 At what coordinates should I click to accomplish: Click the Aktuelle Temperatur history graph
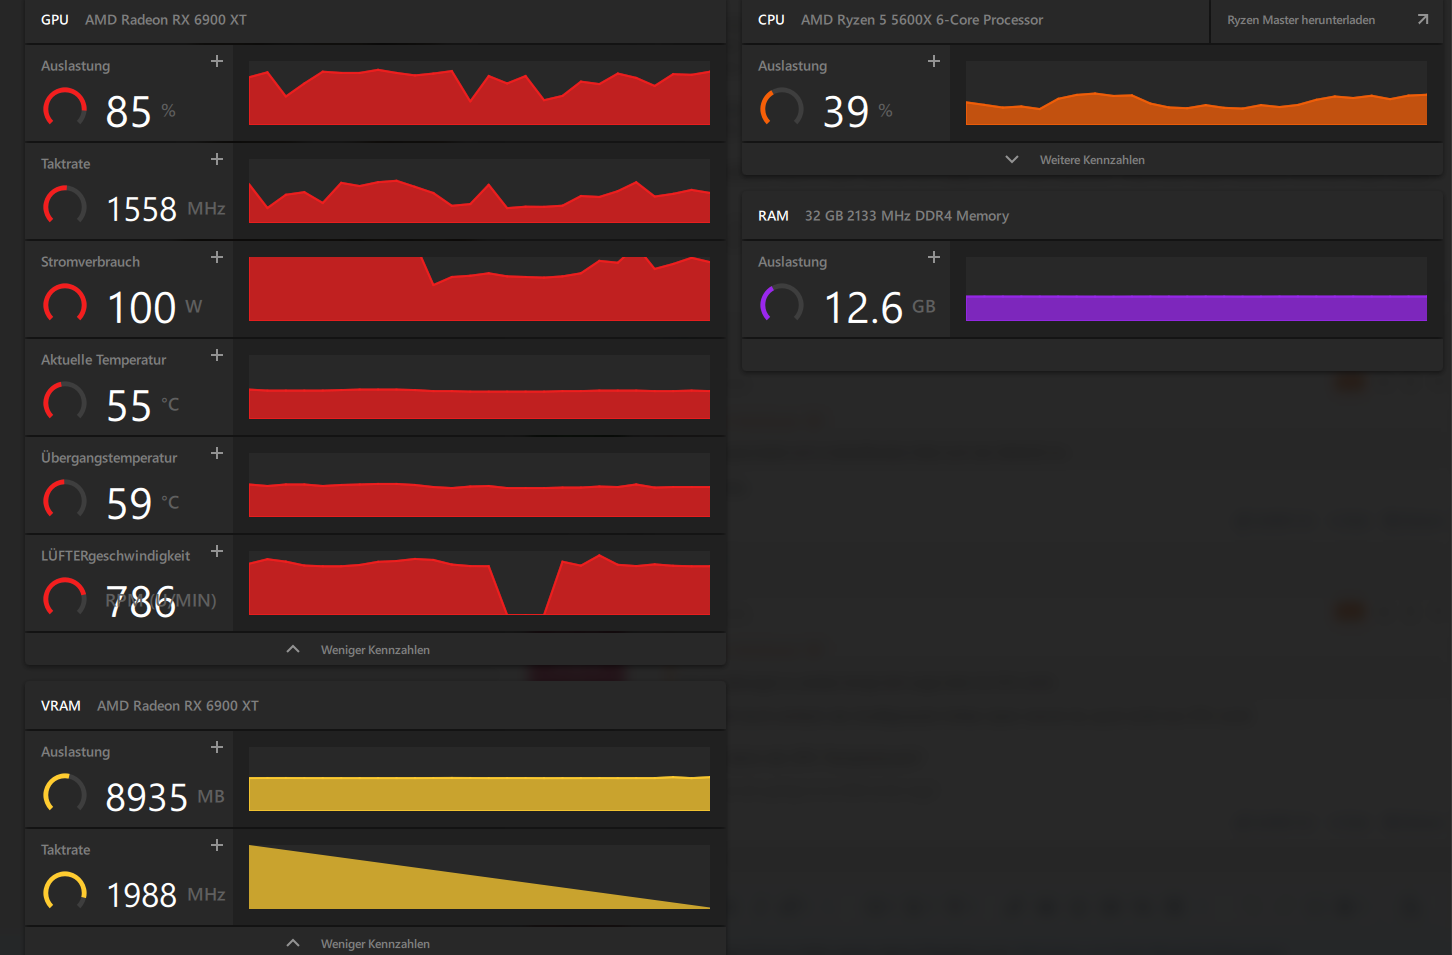(479, 387)
